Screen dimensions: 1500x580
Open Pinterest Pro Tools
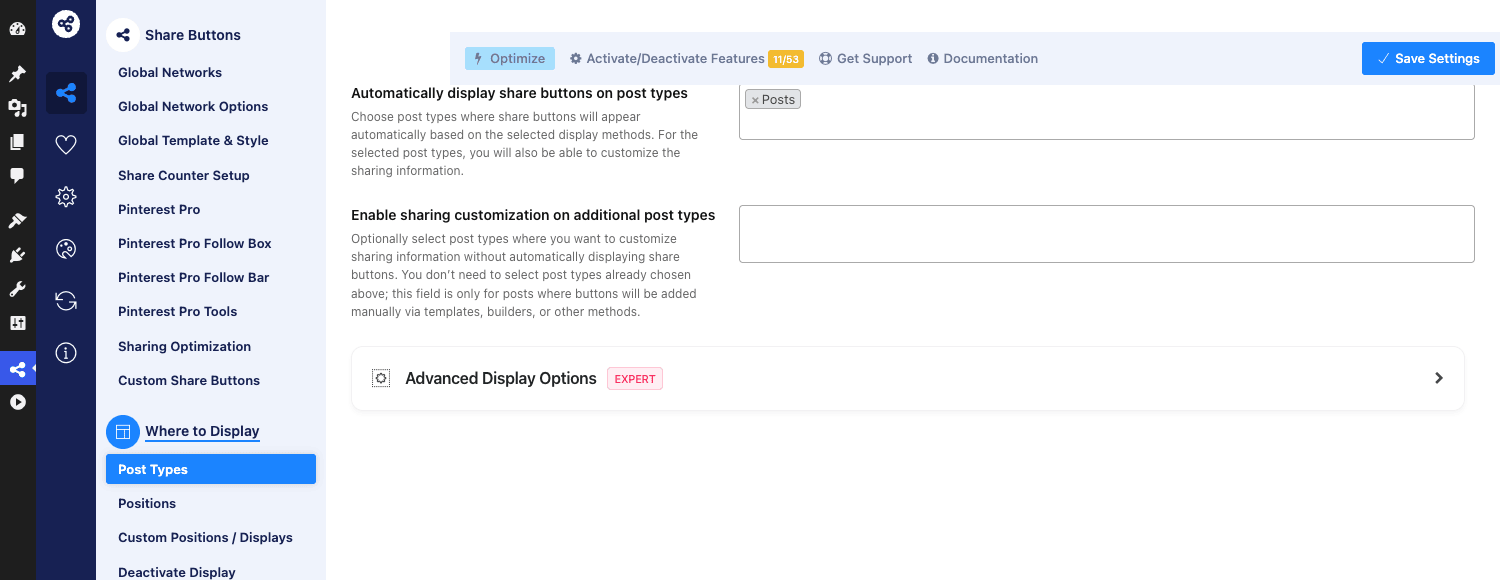coord(178,311)
